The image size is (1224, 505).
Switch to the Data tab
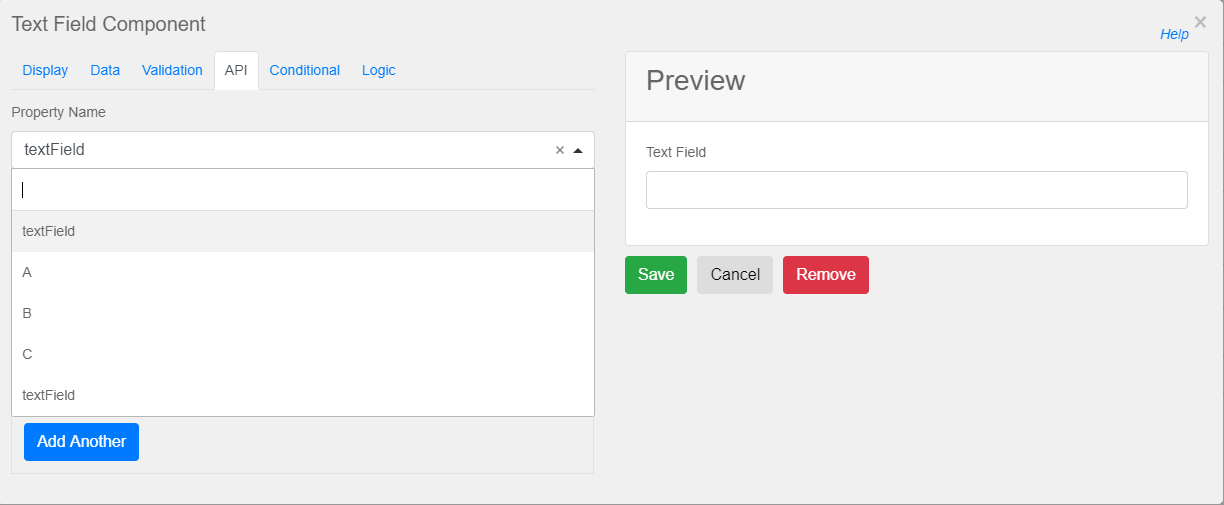[105, 70]
